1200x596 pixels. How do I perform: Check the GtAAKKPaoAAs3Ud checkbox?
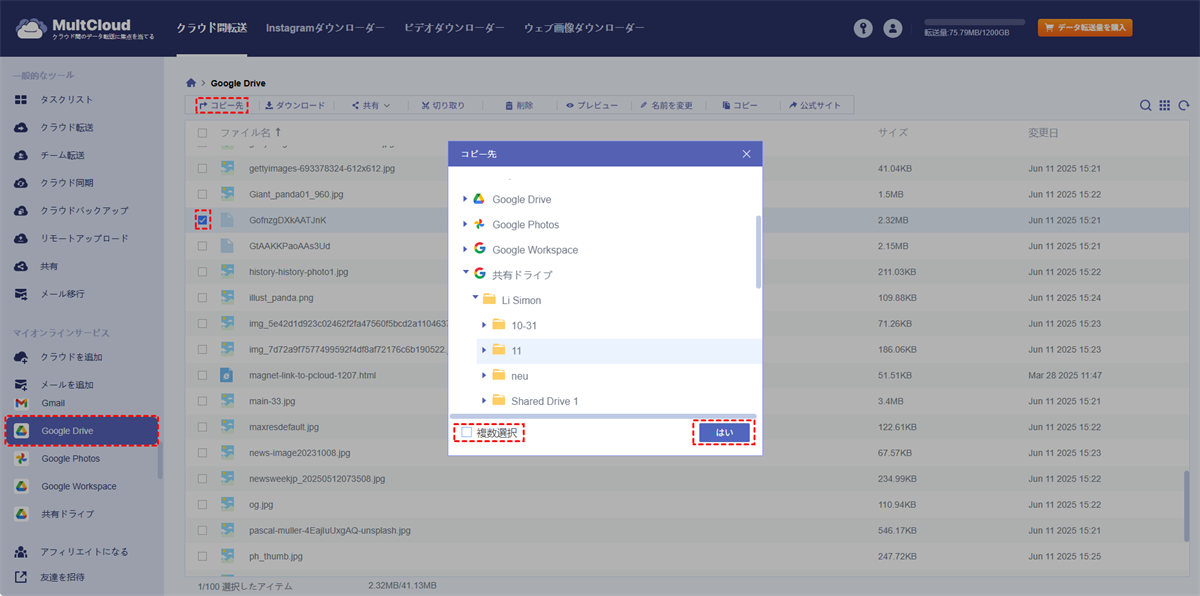[x=202, y=245]
